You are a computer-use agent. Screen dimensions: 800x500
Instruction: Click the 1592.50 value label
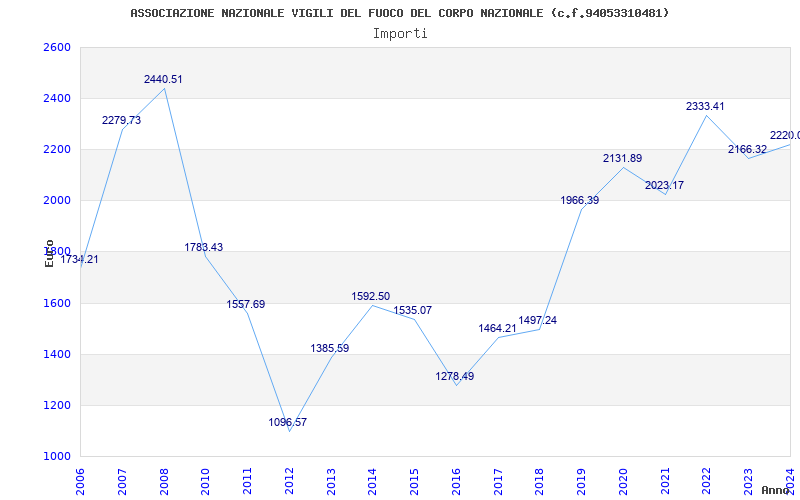370,296
